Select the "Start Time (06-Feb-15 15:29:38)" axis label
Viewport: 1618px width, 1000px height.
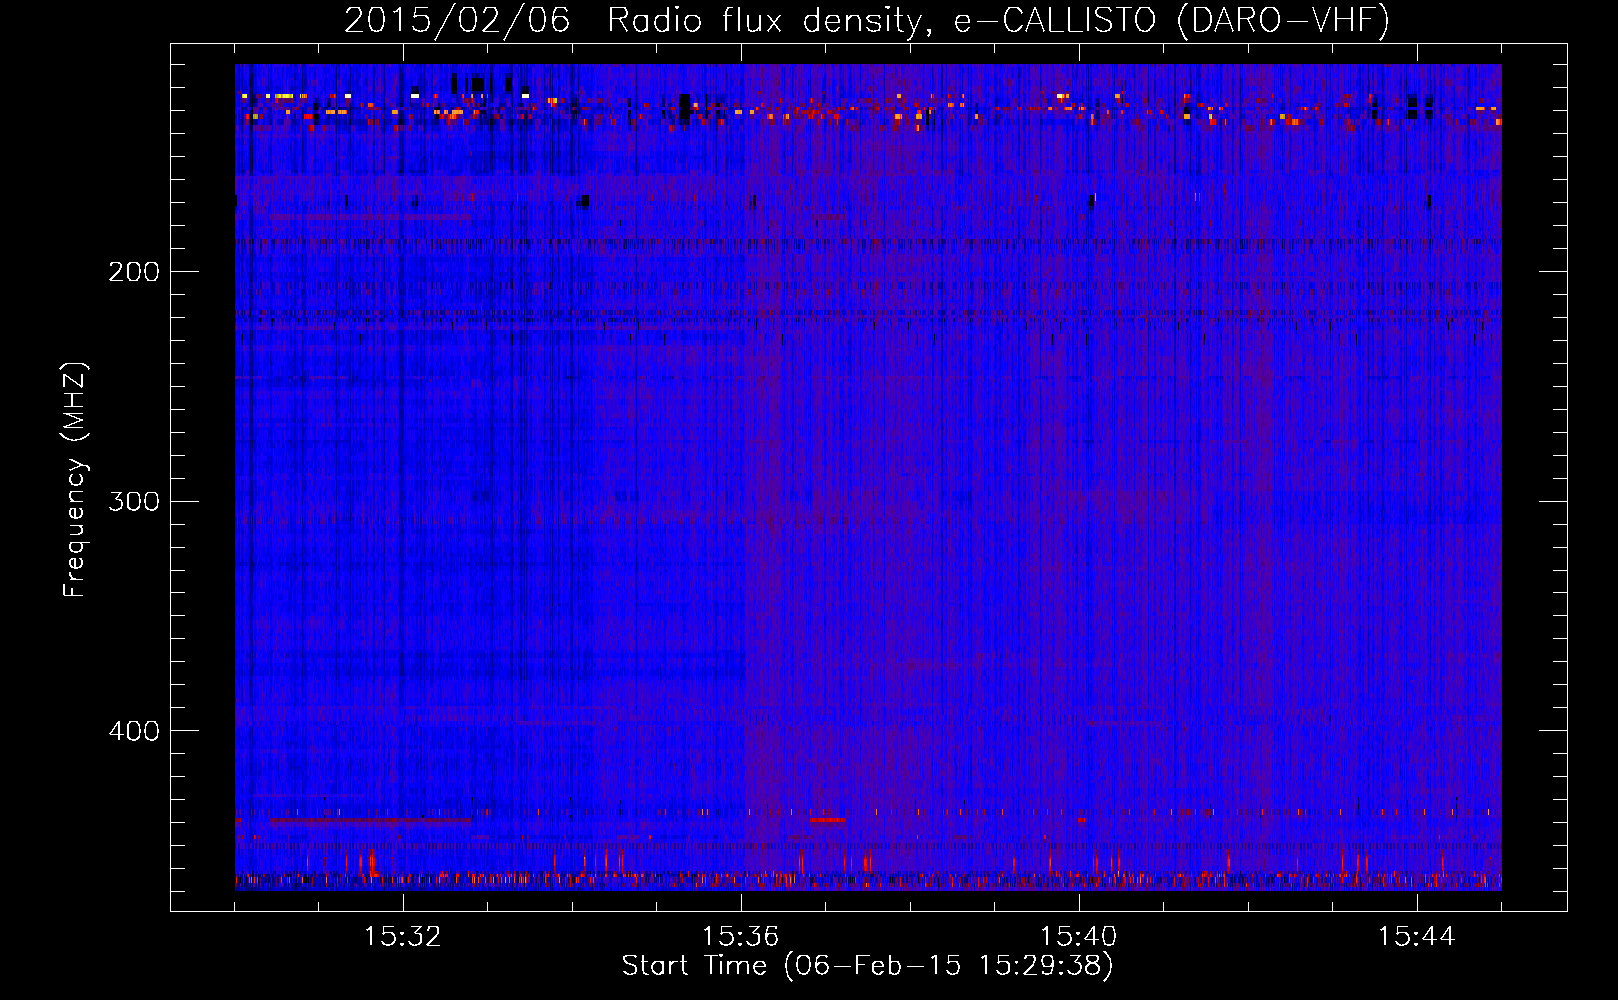[868, 966]
